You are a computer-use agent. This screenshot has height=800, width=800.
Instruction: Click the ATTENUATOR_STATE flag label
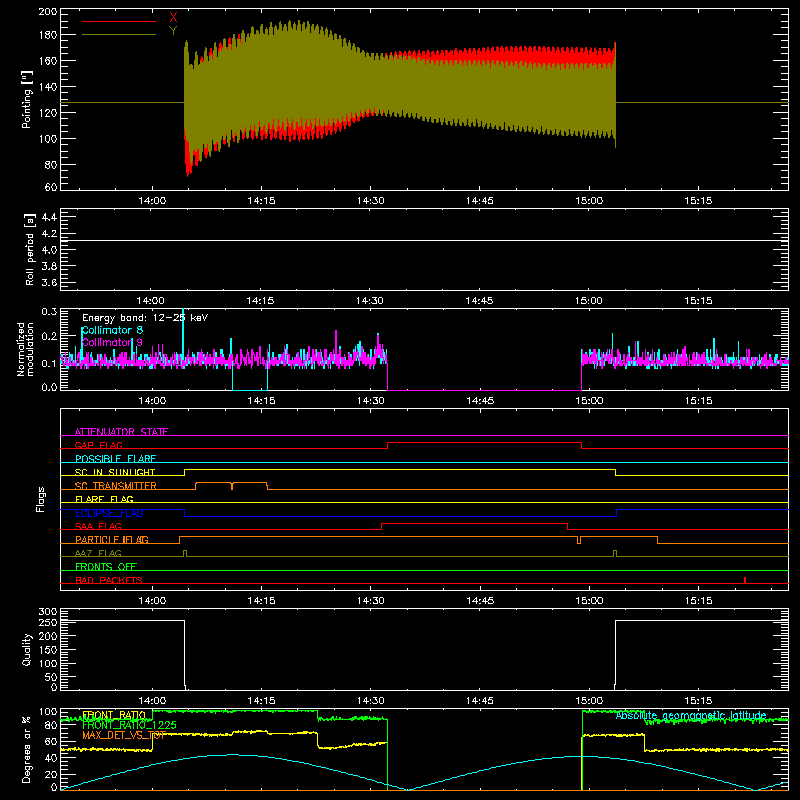(x=121, y=432)
